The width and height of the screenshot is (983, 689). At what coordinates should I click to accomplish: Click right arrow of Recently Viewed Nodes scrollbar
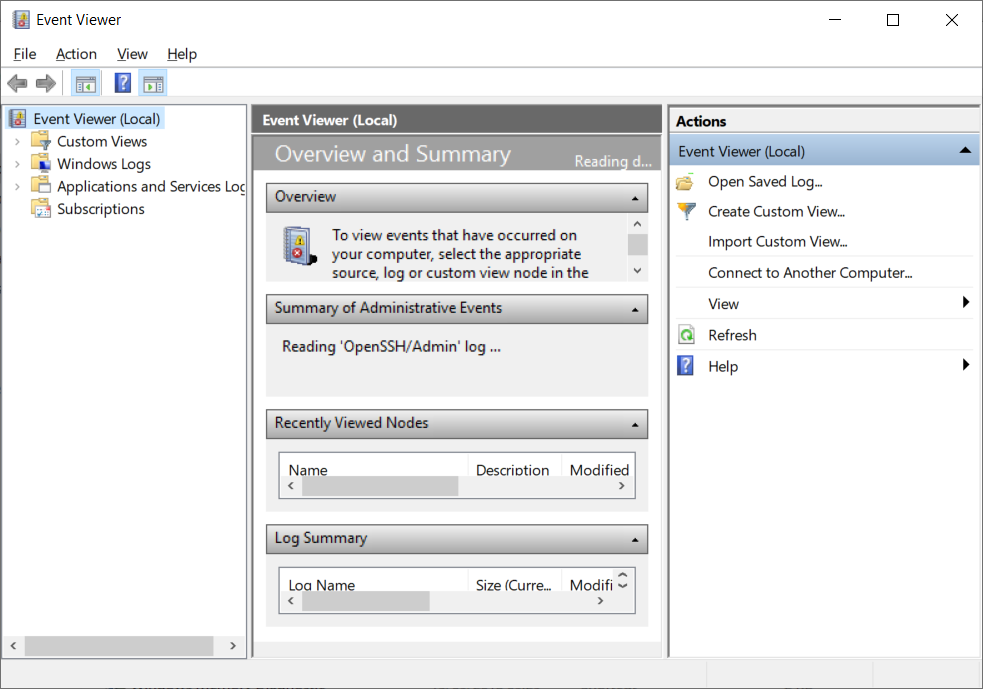(621, 486)
